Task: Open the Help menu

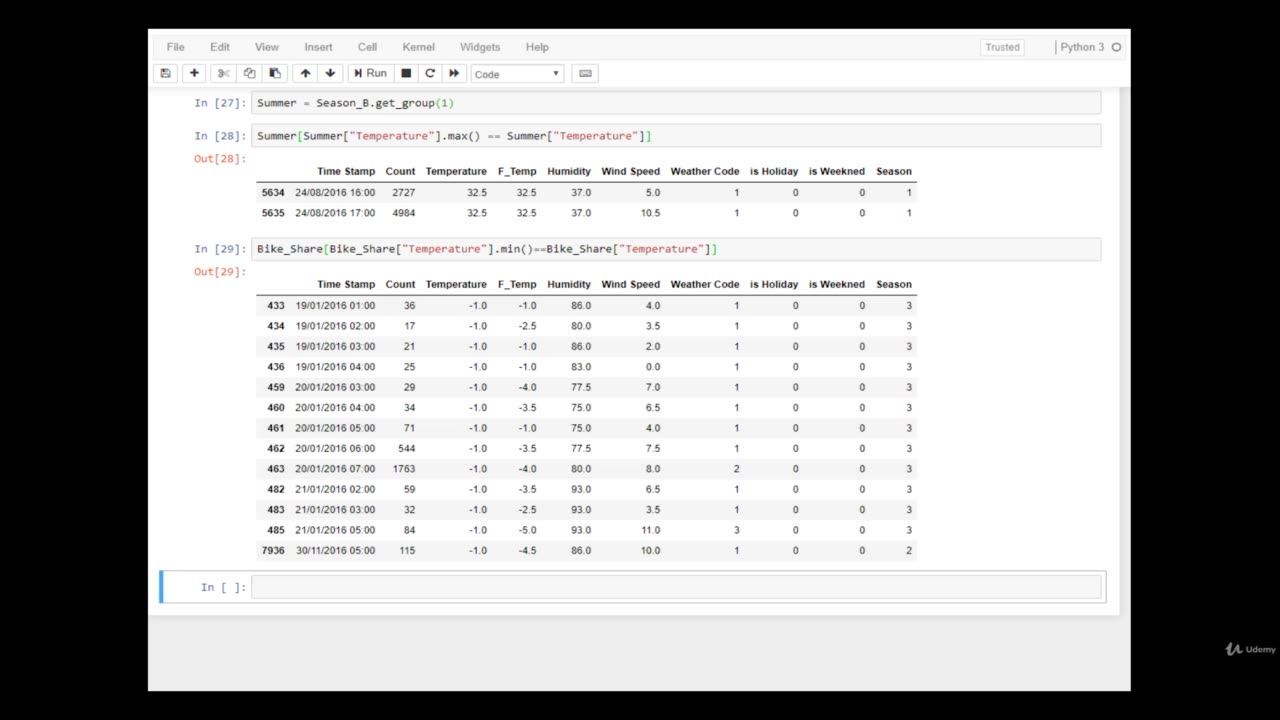Action: pyautogui.click(x=537, y=47)
